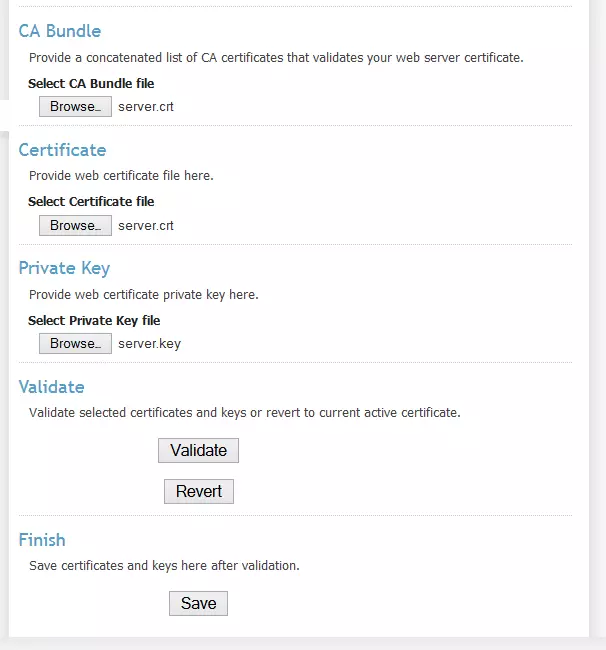Revert to the current active certificate
Screen dimensions: 606x650
click(198, 492)
